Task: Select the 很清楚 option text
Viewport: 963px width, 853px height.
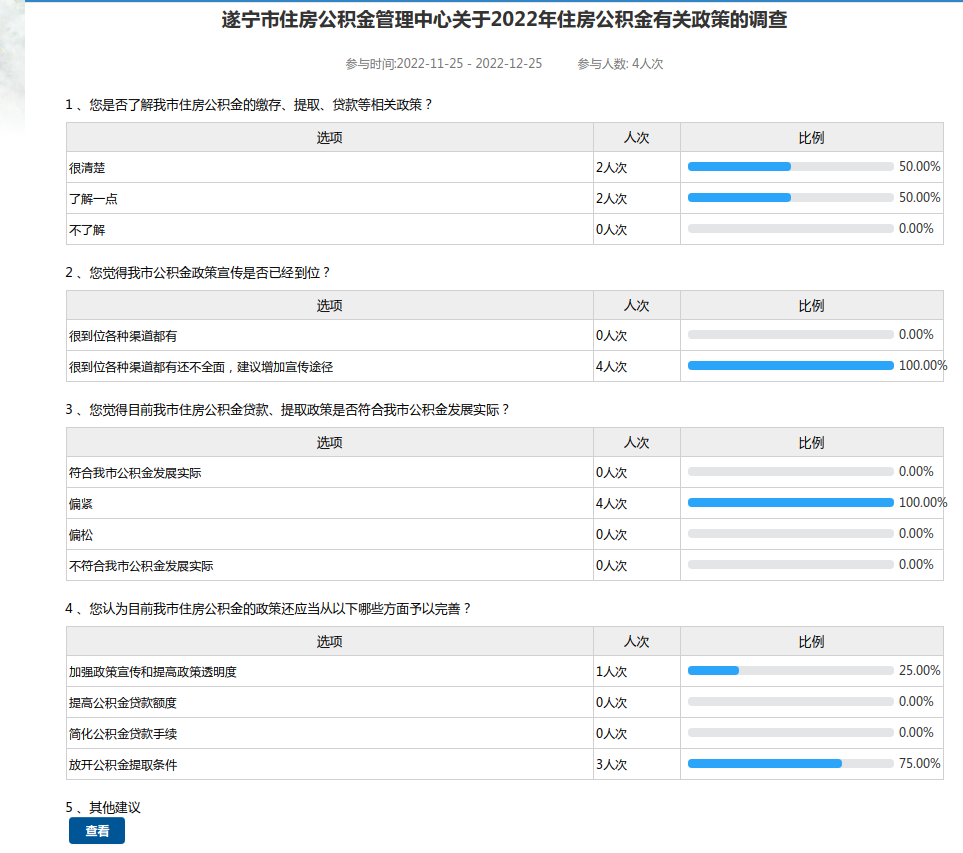Action: click(x=87, y=168)
